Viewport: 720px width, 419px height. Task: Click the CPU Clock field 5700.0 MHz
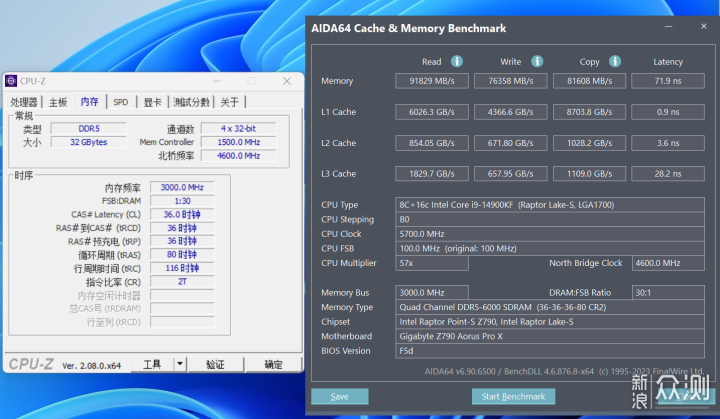(x=550, y=234)
